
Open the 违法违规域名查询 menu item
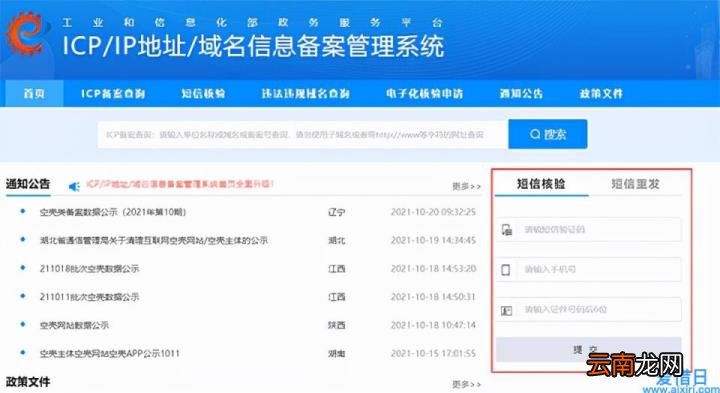pos(305,94)
